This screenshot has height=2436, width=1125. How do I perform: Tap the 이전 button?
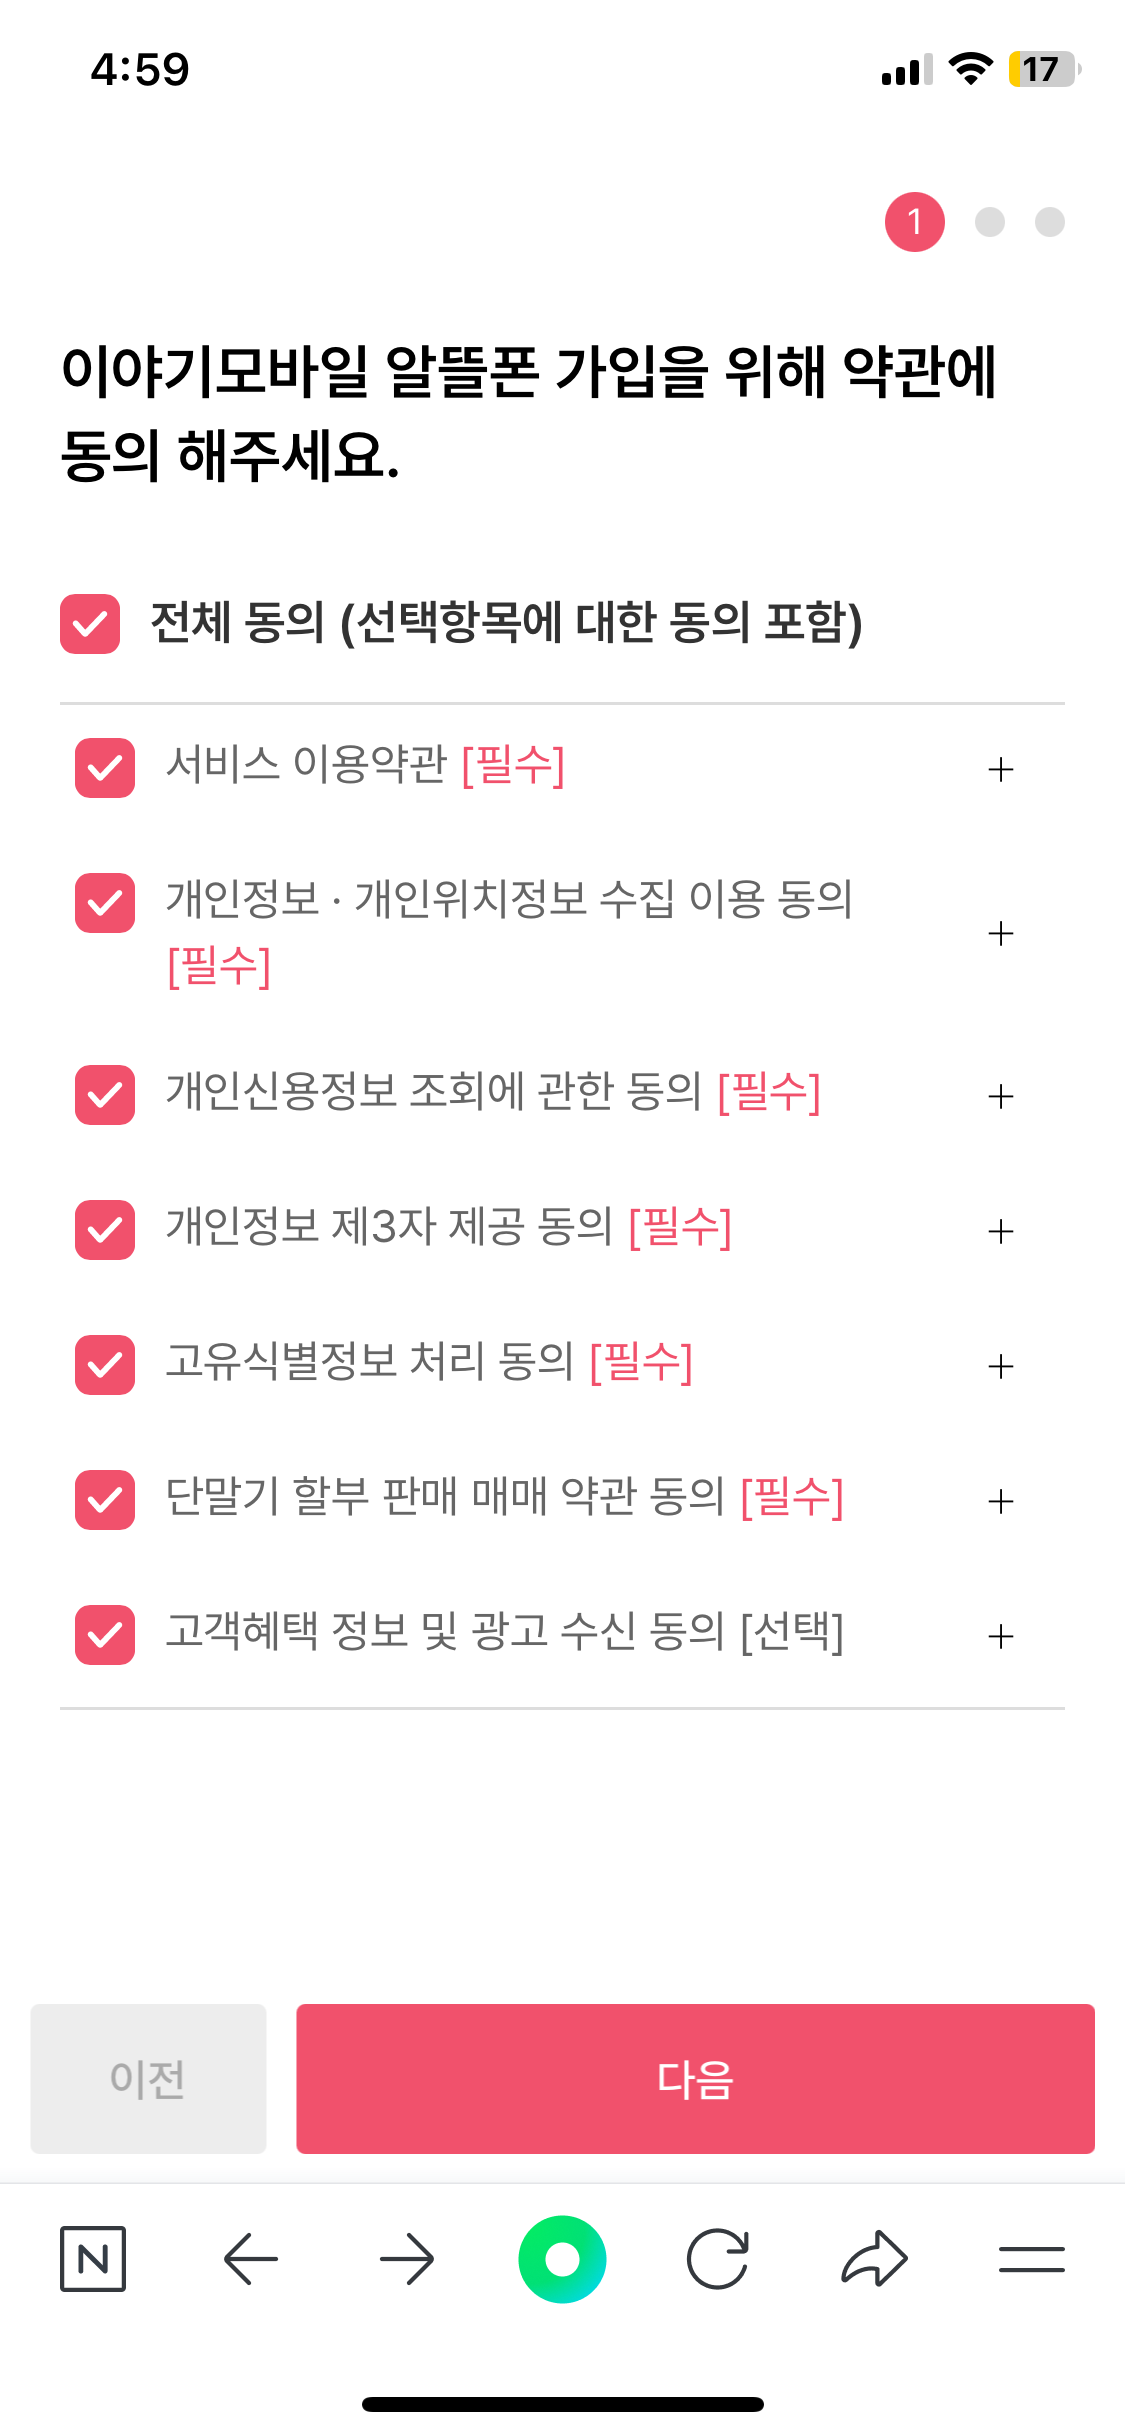pyautogui.click(x=148, y=2079)
